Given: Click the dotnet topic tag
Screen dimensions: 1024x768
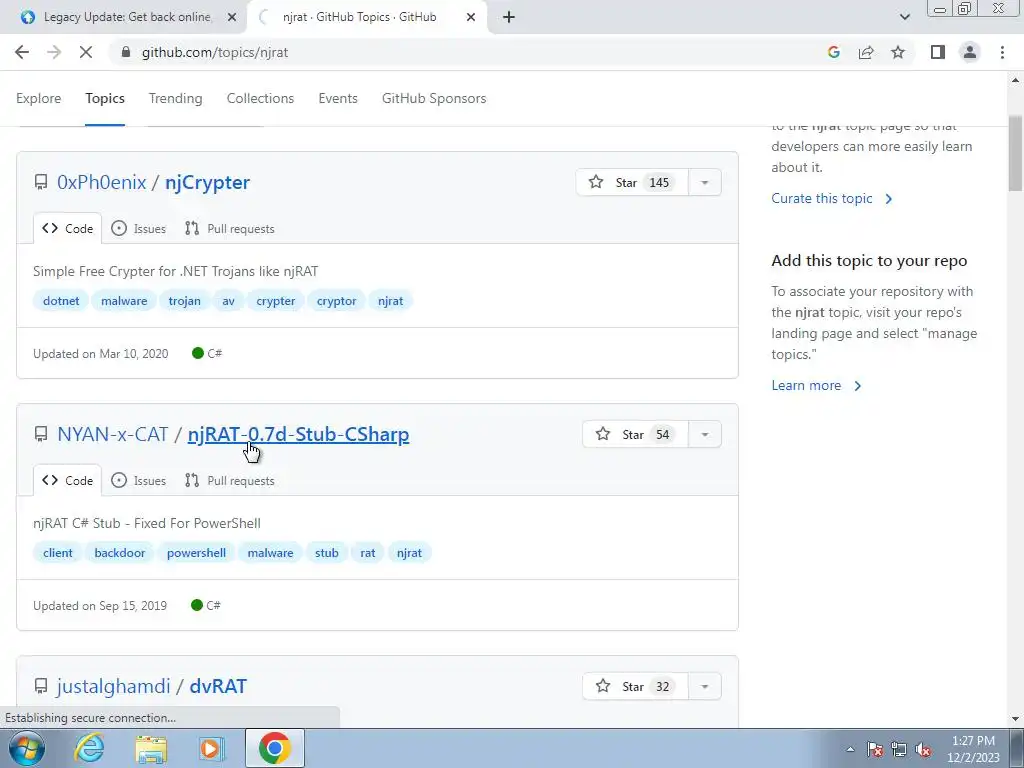Looking at the screenshot, I should pyautogui.click(x=61, y=301).
